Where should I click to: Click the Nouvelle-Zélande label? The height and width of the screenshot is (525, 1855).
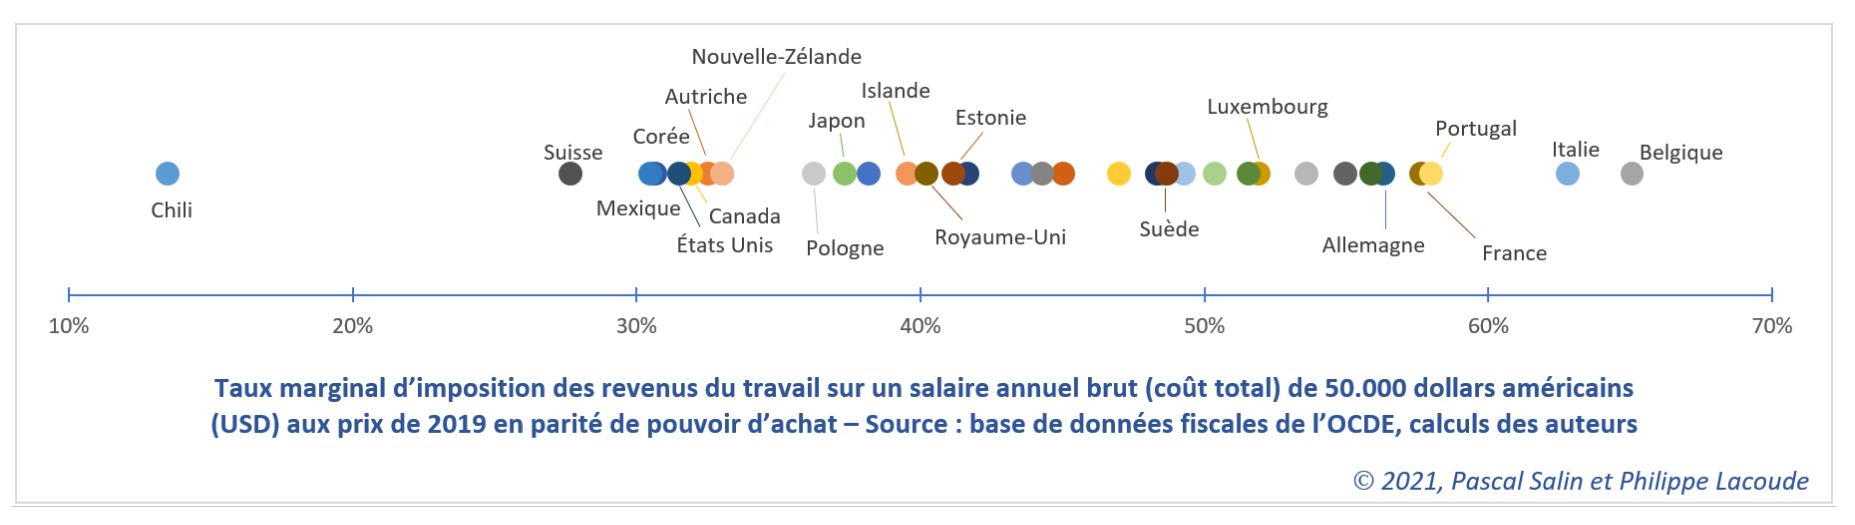776,57
